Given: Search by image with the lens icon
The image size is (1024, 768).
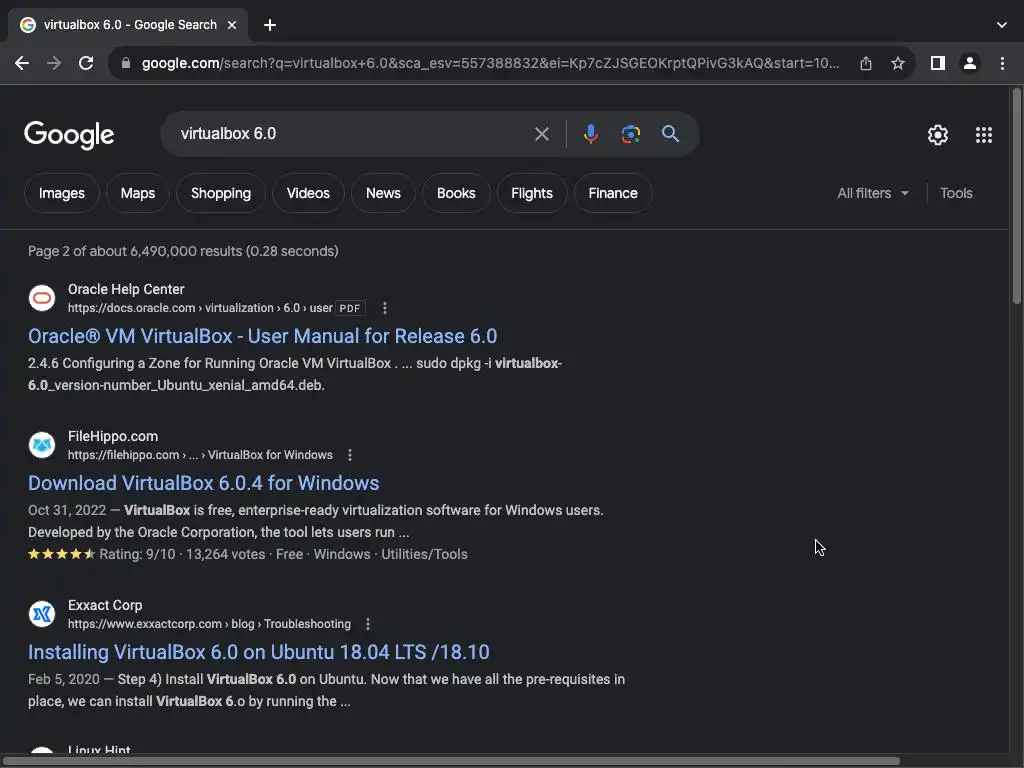Looking at the screenshot, I should [630, 134].
